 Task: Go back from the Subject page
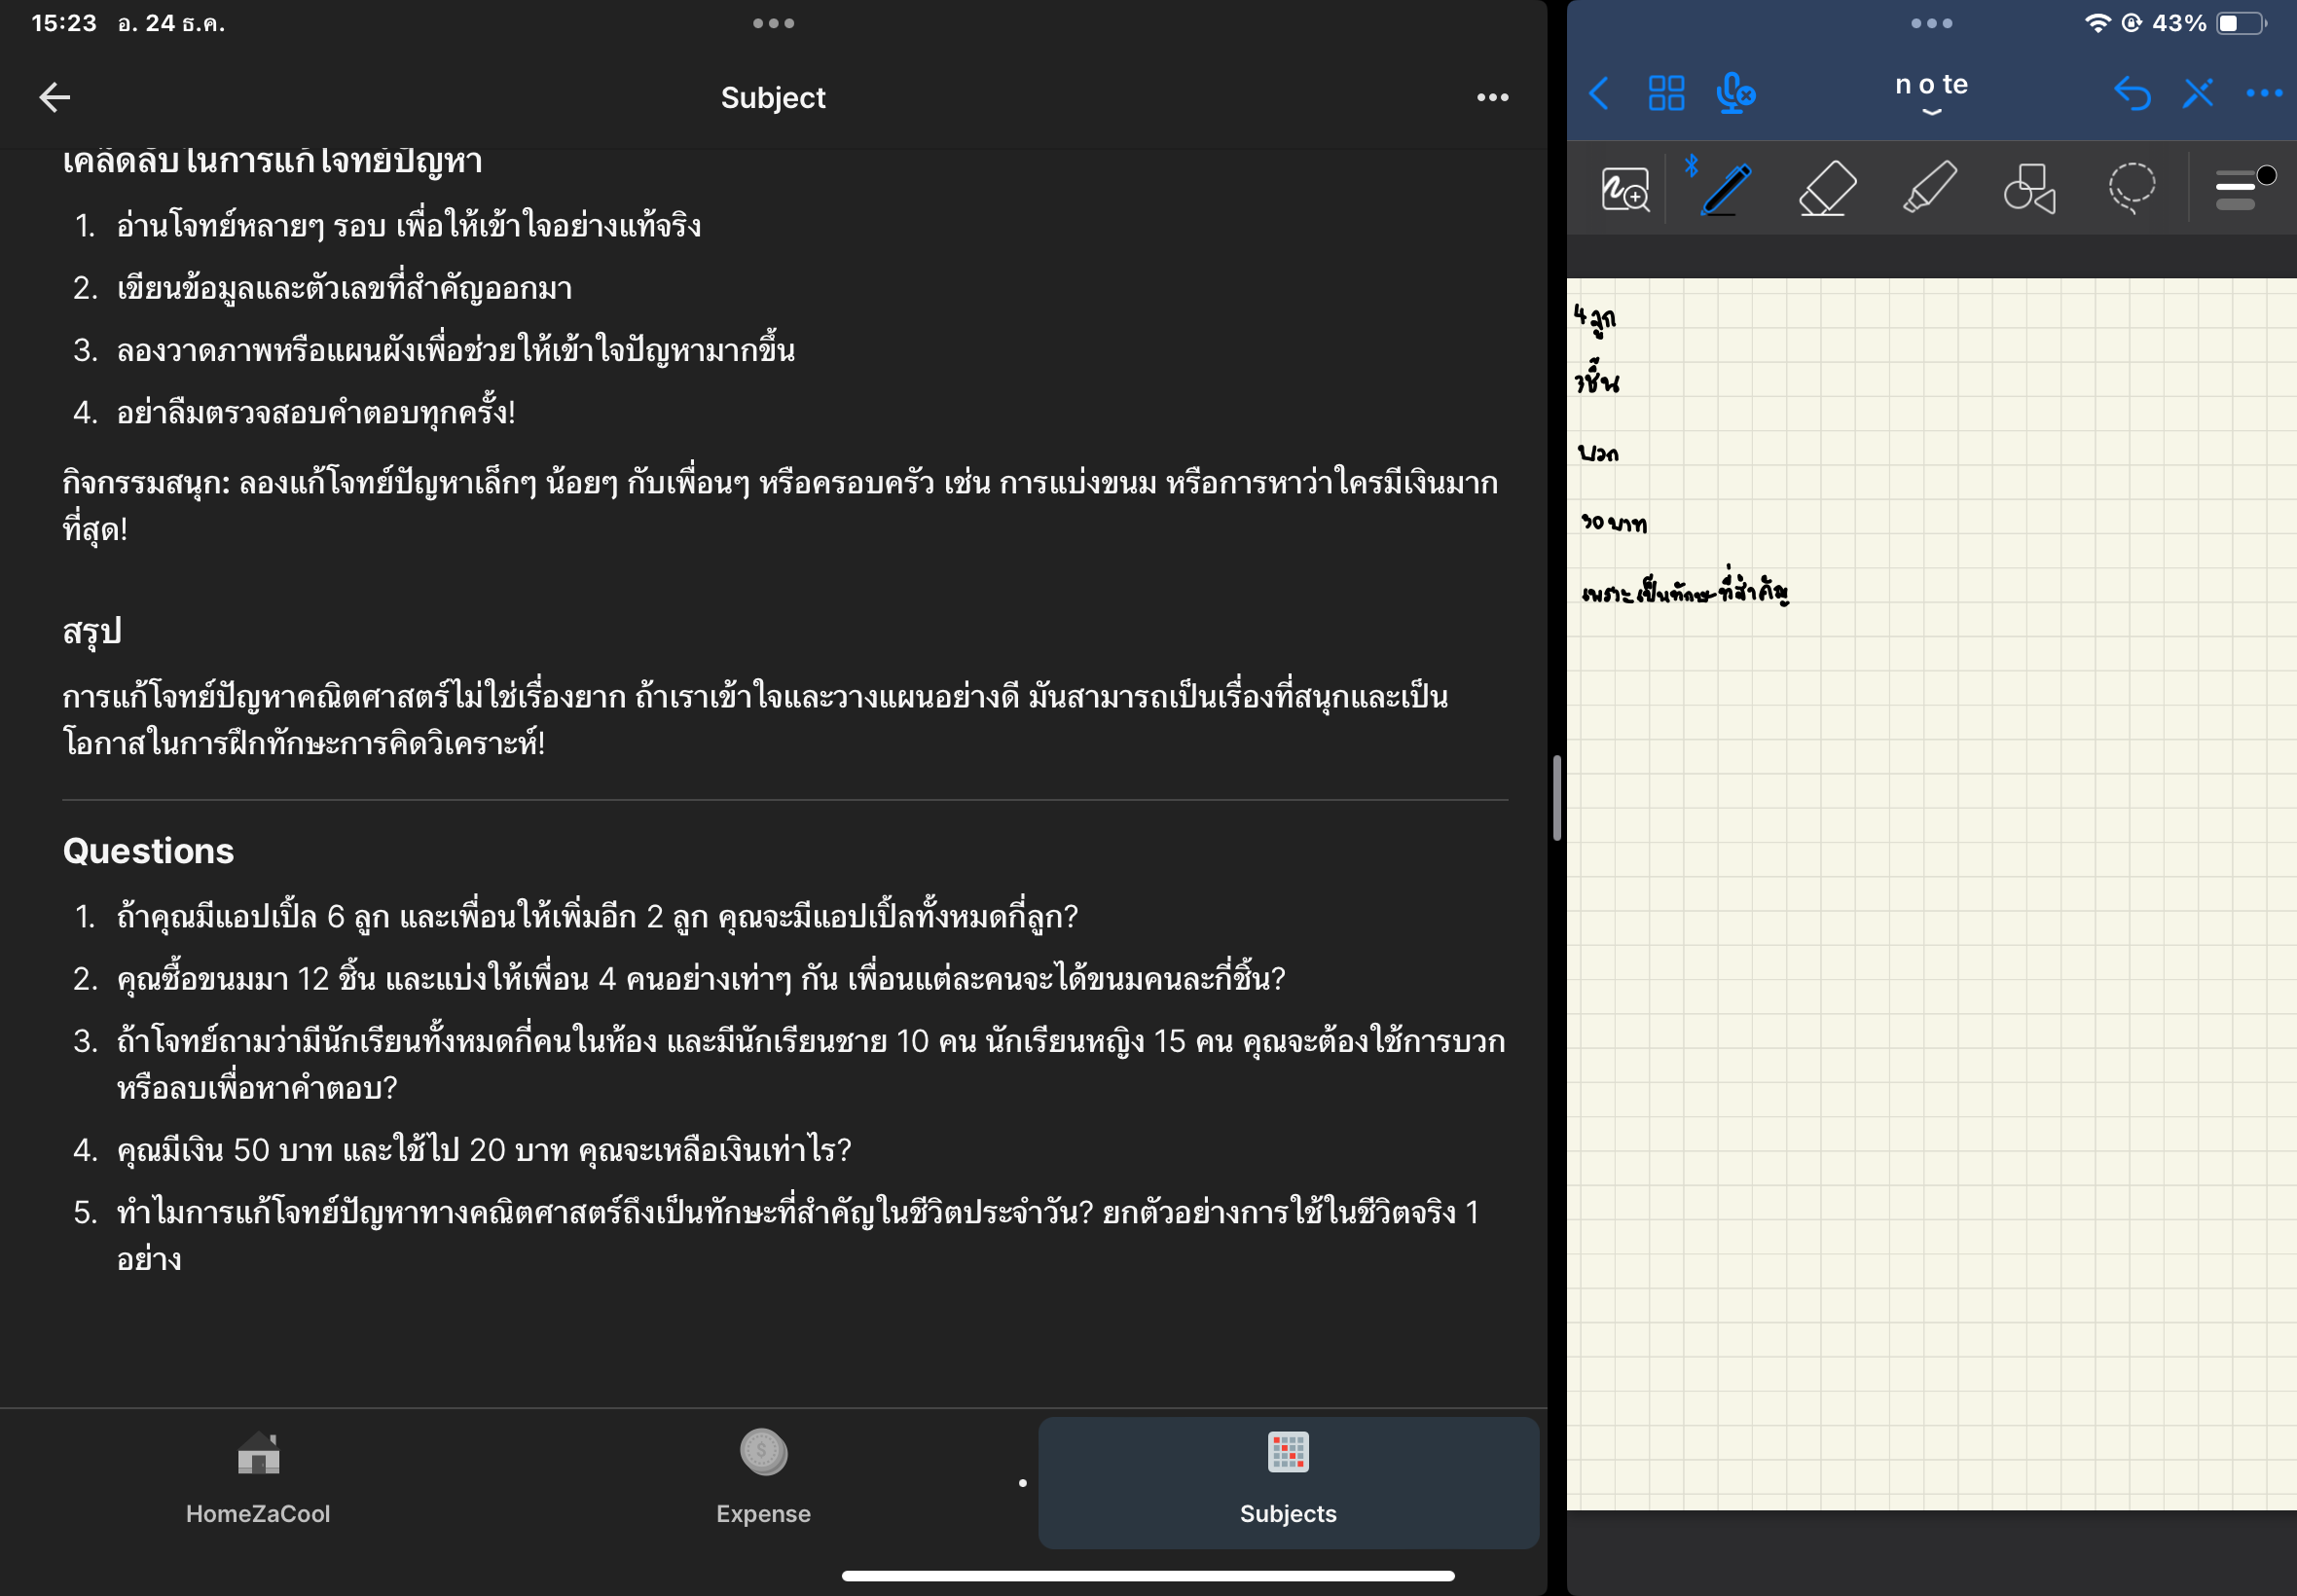point(55,97)
